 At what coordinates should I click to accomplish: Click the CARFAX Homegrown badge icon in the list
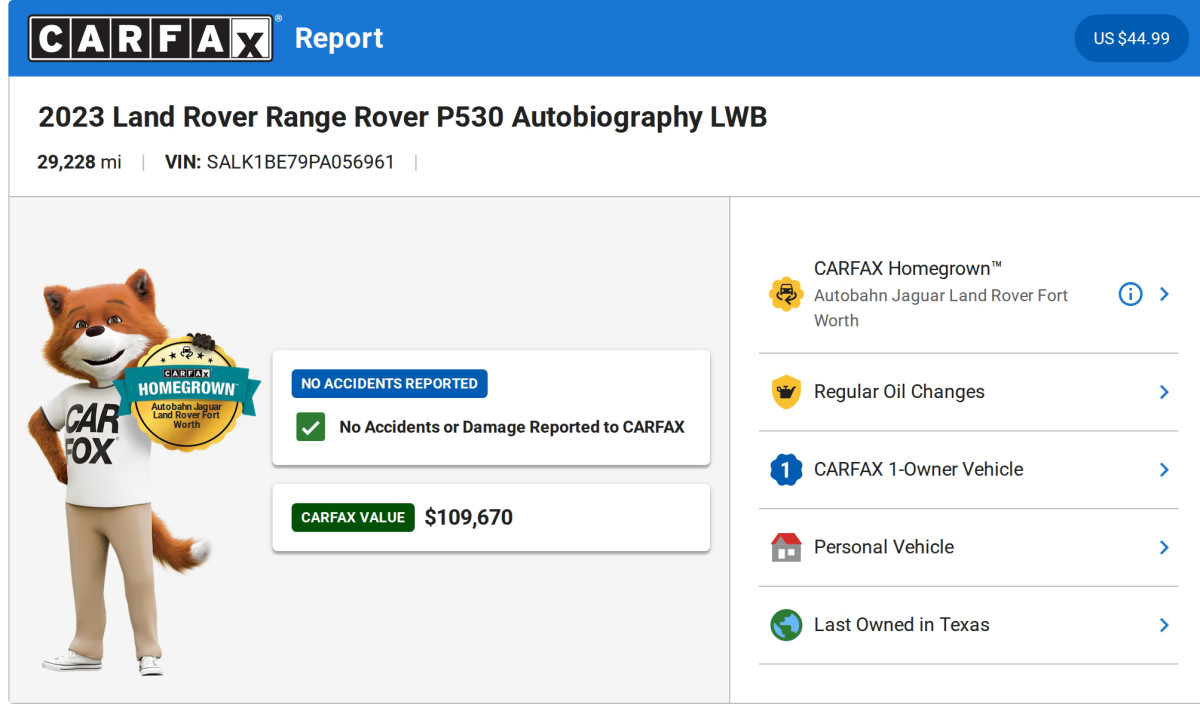click(x=786, y=294)
